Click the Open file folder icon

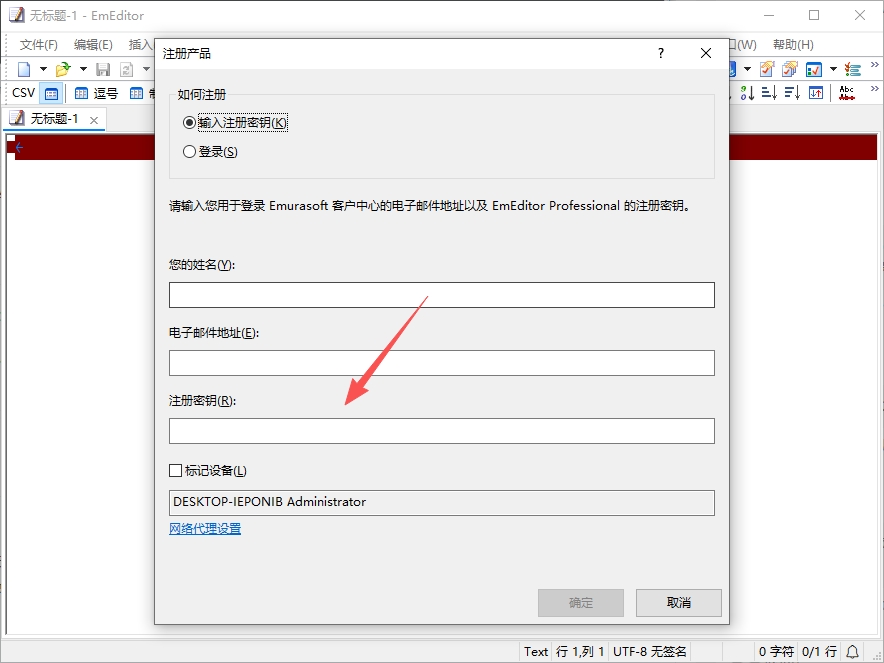click(x=63, y=69)
